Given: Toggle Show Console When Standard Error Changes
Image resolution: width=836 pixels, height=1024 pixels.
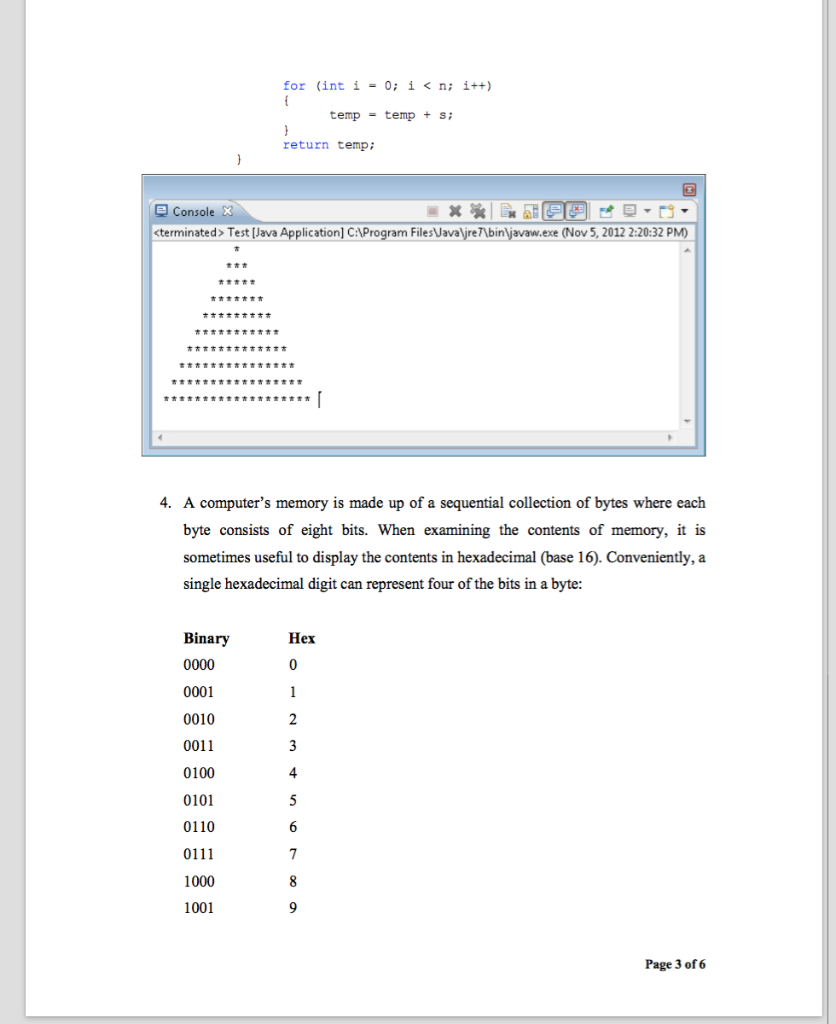Looking at the screenshot, I should [x=576, y=210].
